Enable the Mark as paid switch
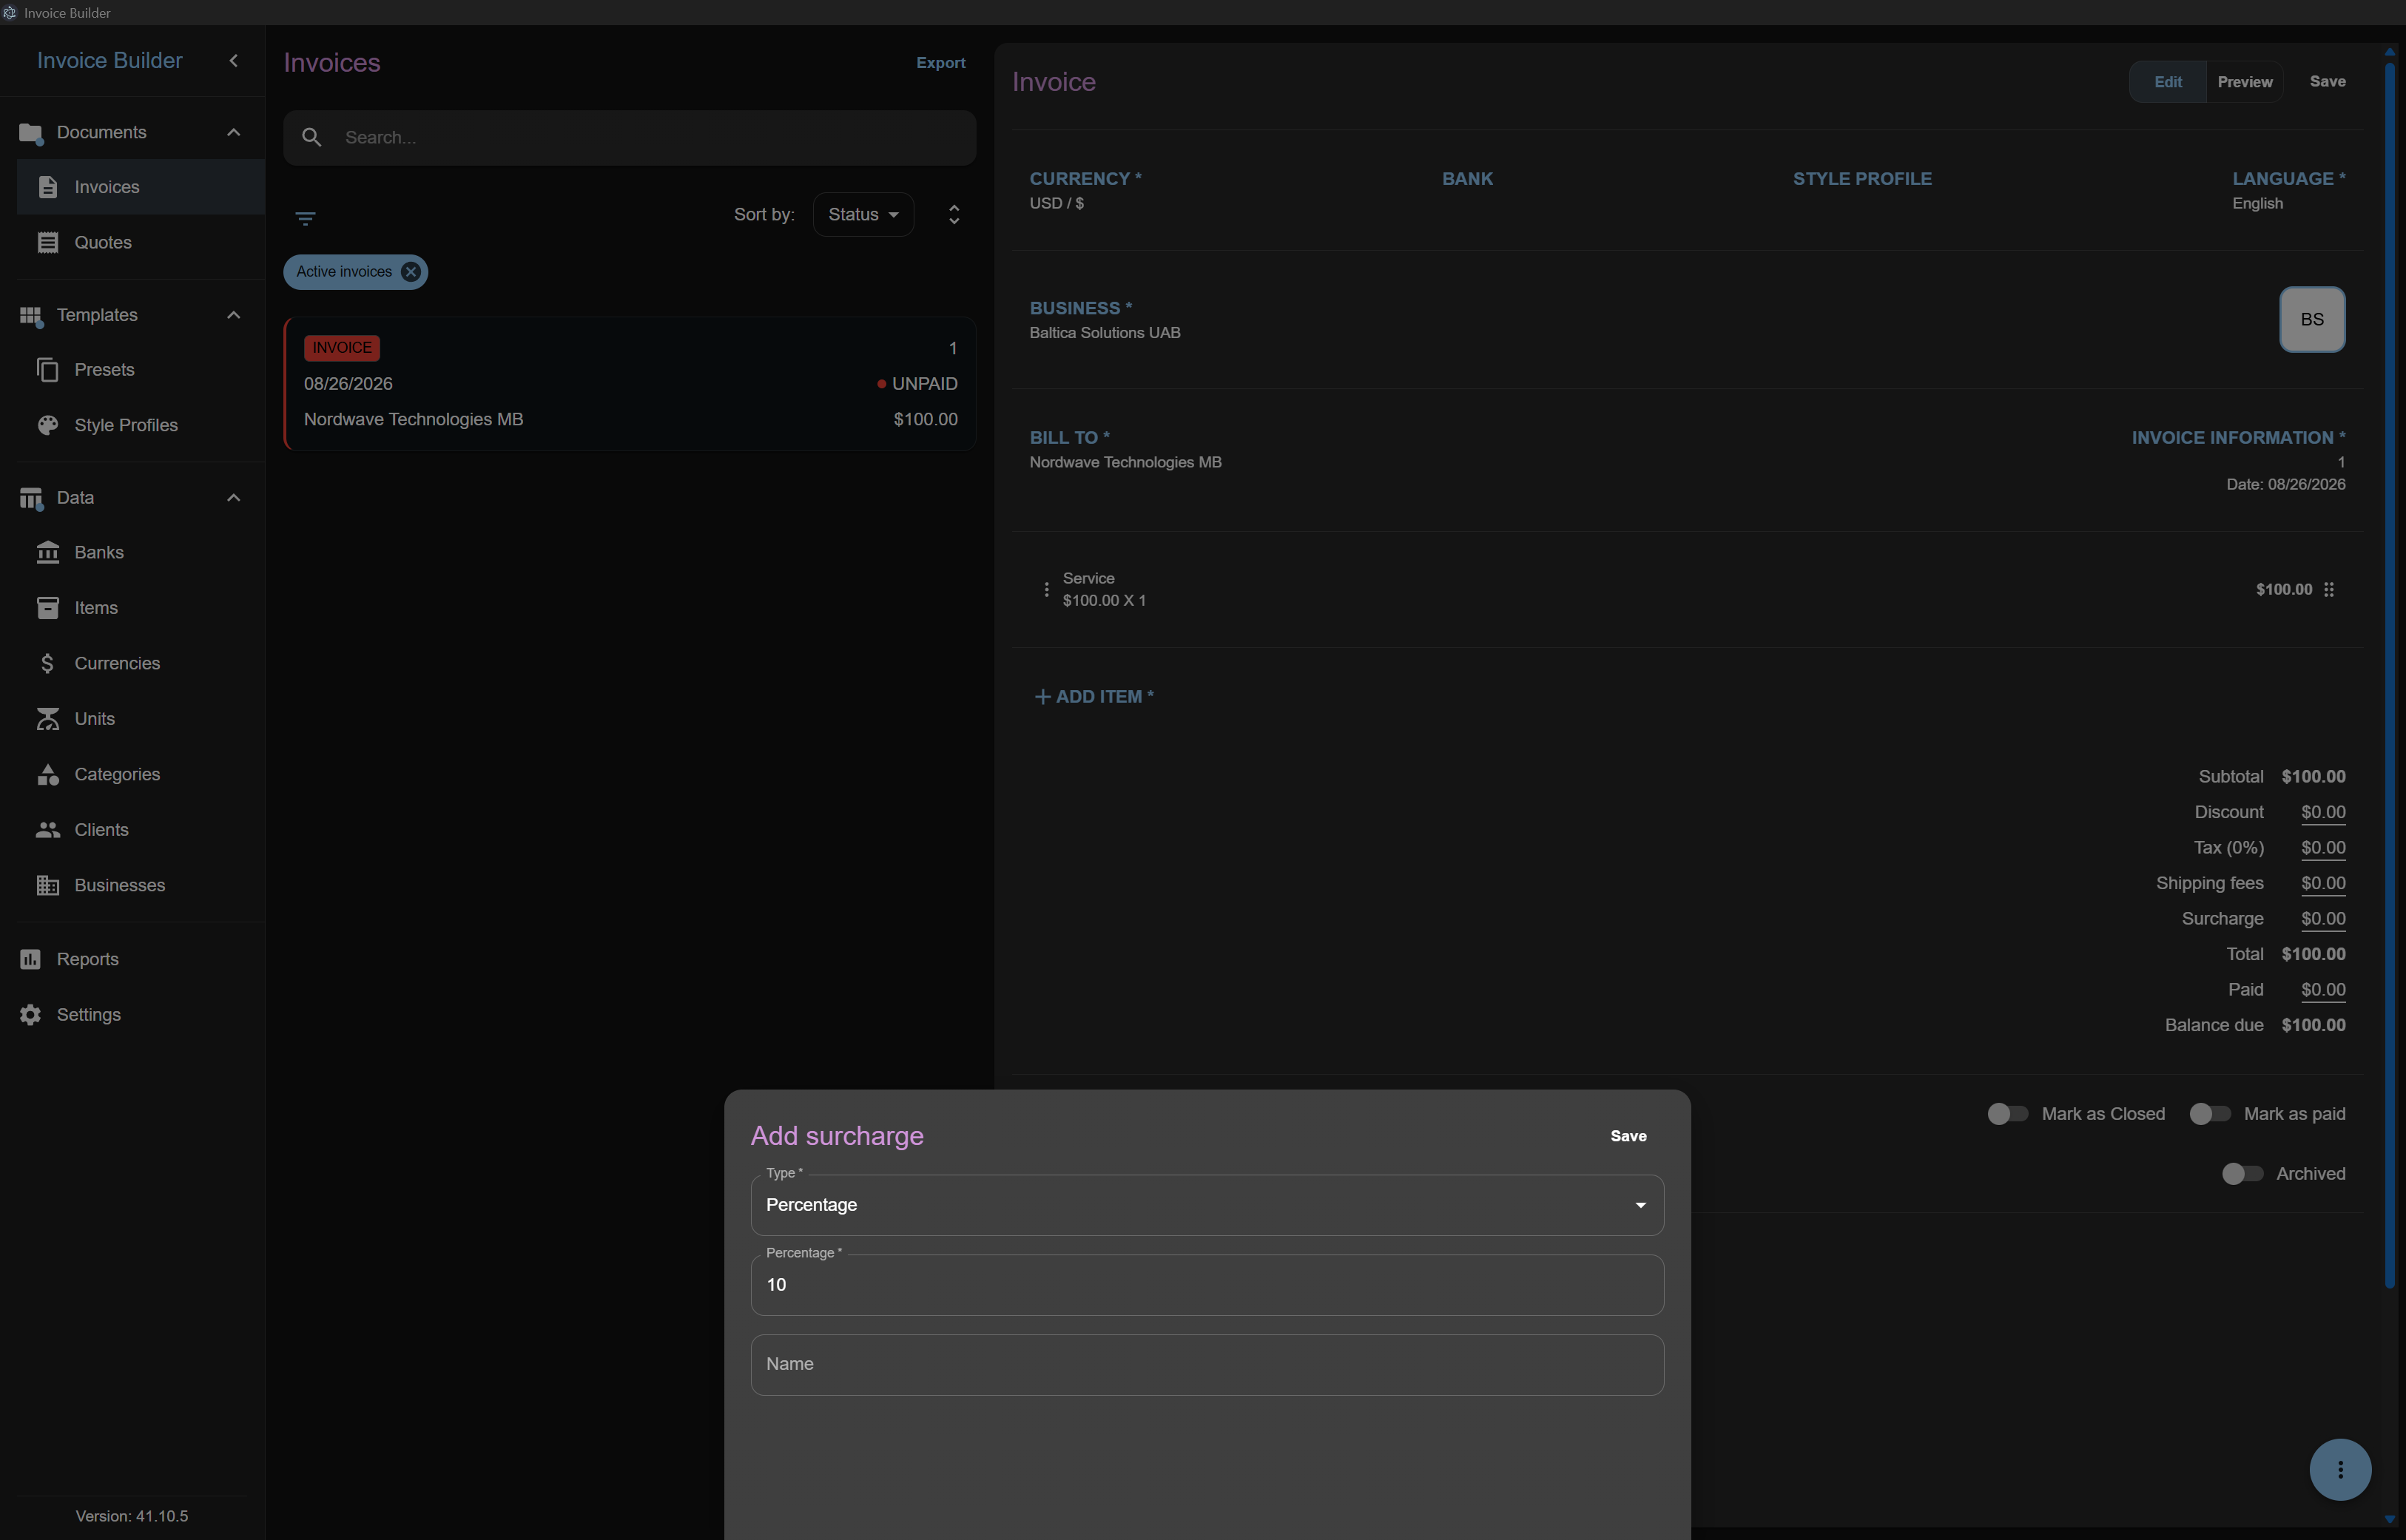The height and width of the screenshot is (1540, 2406). pos(2209,1114)
